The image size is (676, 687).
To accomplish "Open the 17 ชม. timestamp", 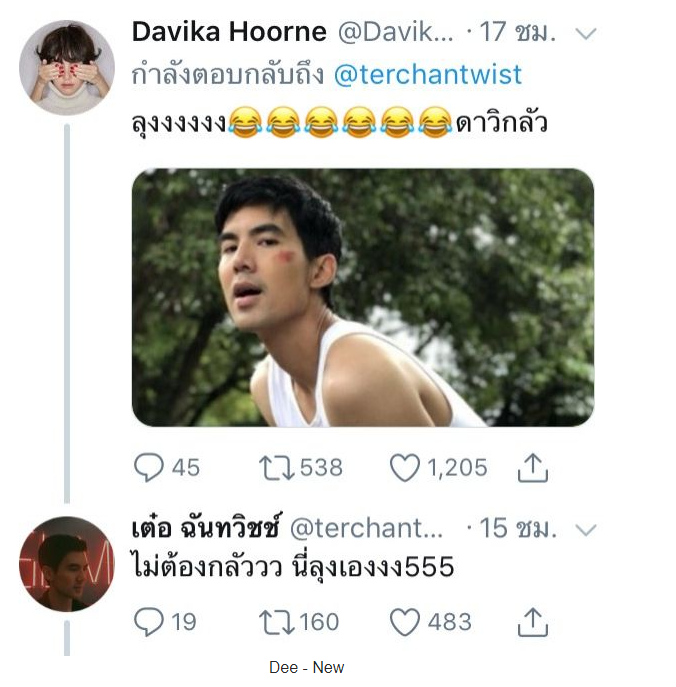I will tap(517, 32).
